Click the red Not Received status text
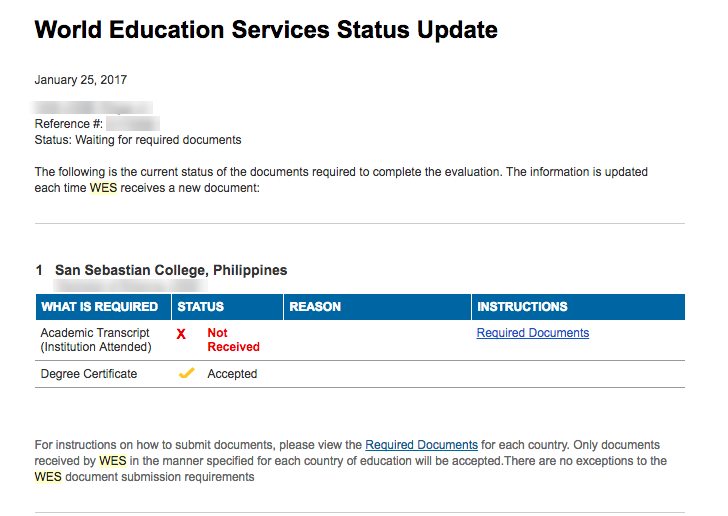 [x=233, y=340]
